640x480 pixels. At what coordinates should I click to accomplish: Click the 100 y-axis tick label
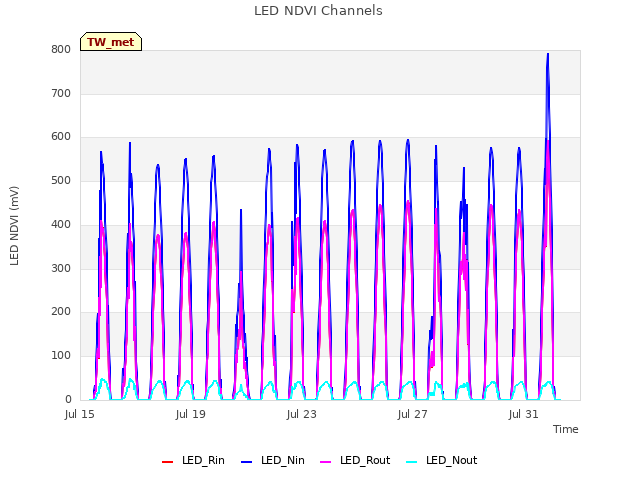point(61,356)
